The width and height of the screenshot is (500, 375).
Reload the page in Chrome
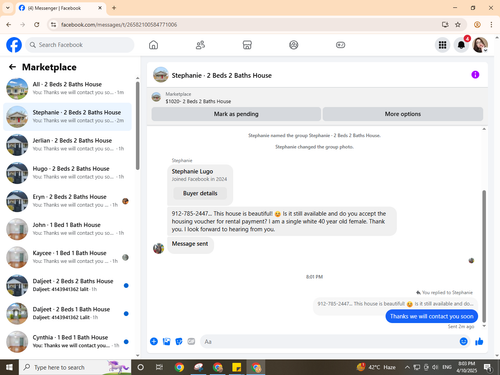(x=37, y=24)
